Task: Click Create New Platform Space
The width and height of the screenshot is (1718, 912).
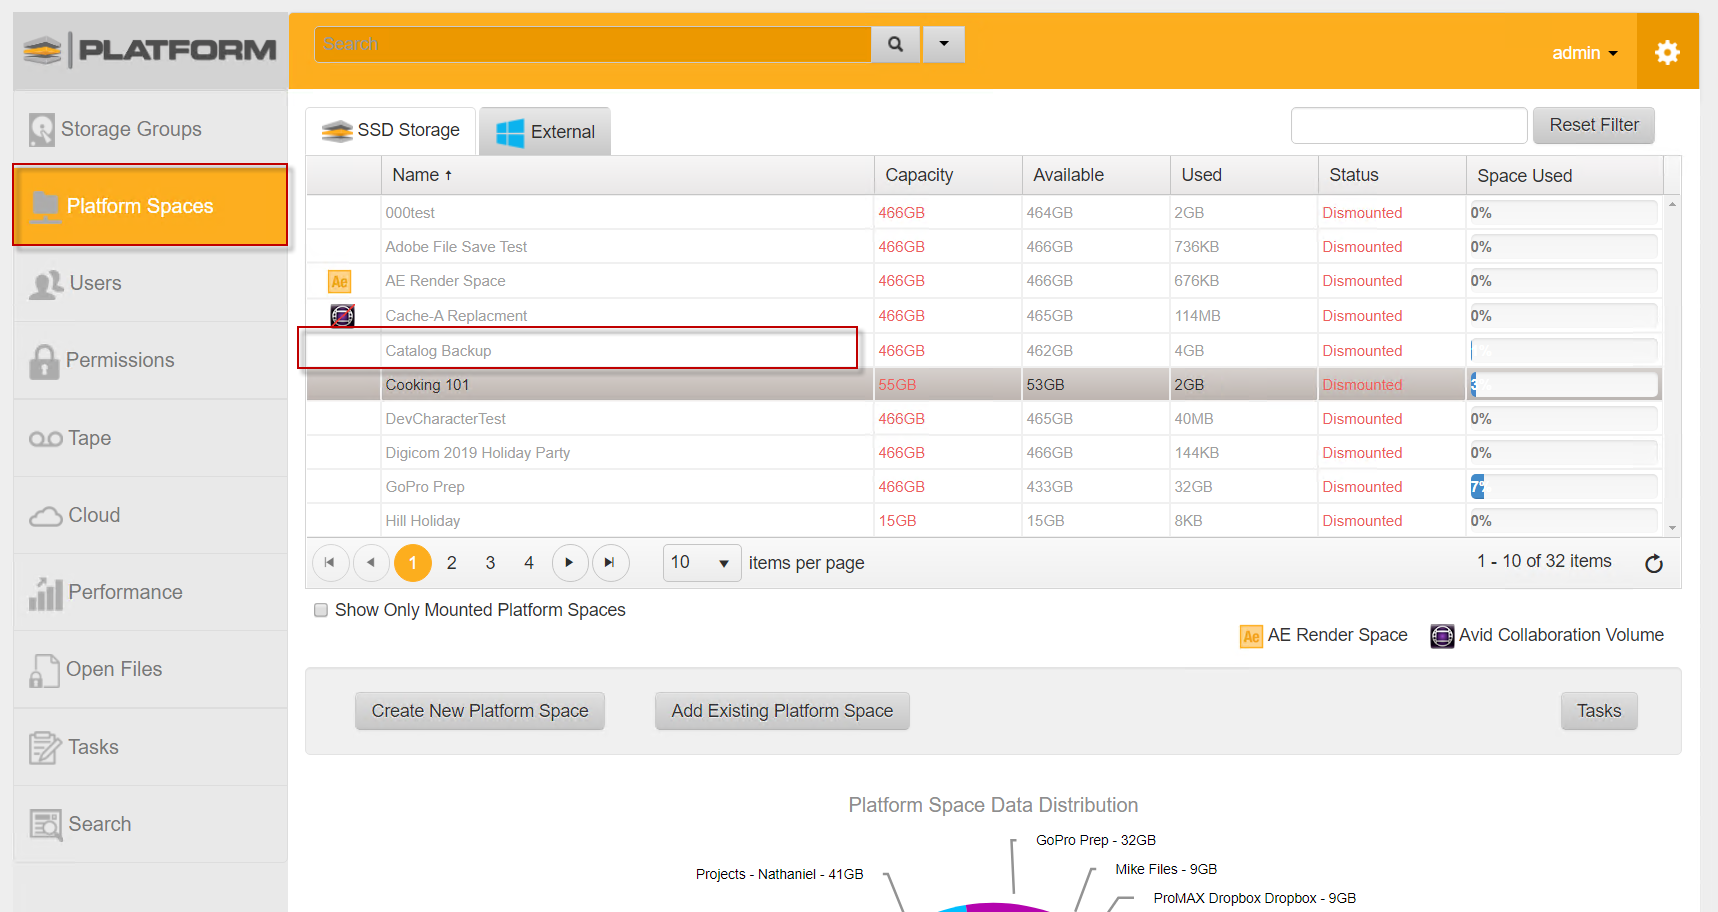Action: click(480, 711)
